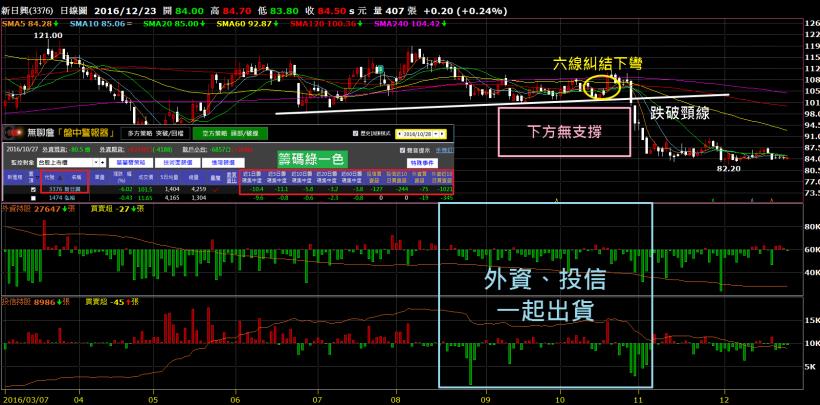This screenshot has width=820, height=405.
Task: Click the SMA5 84.28 legend label
Action: [x=30, y=24]
